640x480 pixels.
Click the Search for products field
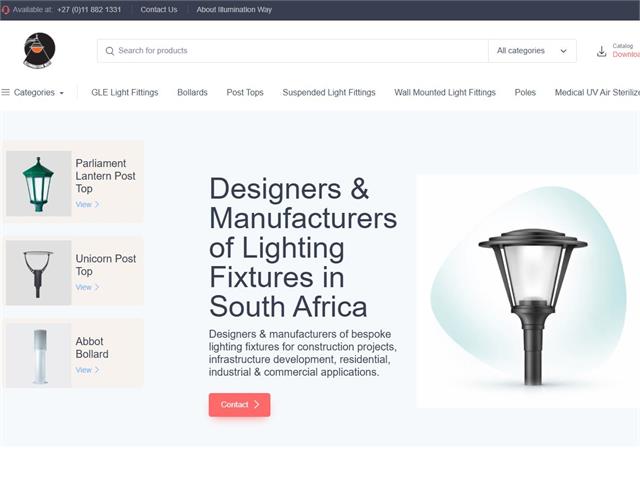pyautogui.click(x=293, y=51)
